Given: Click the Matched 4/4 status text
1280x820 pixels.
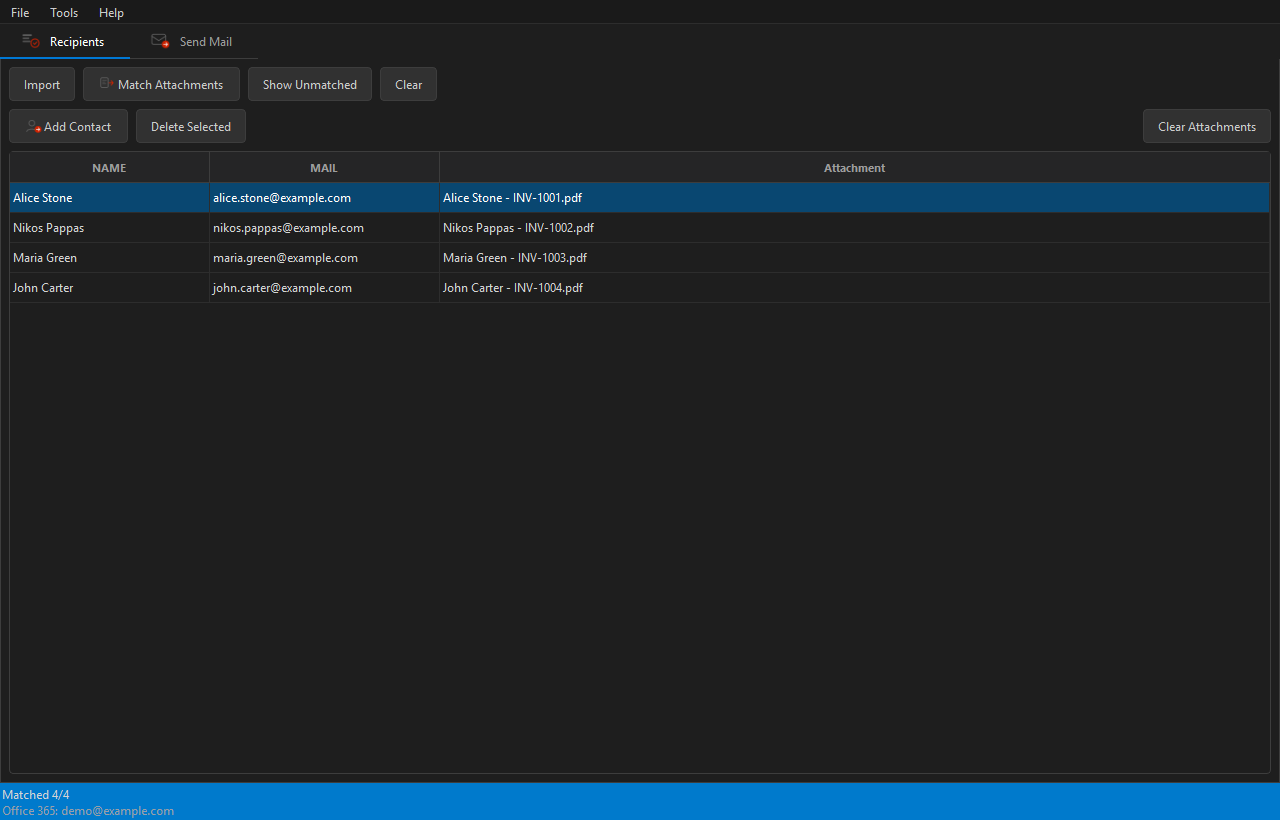Looking at the screenshot, I should 36,795.
